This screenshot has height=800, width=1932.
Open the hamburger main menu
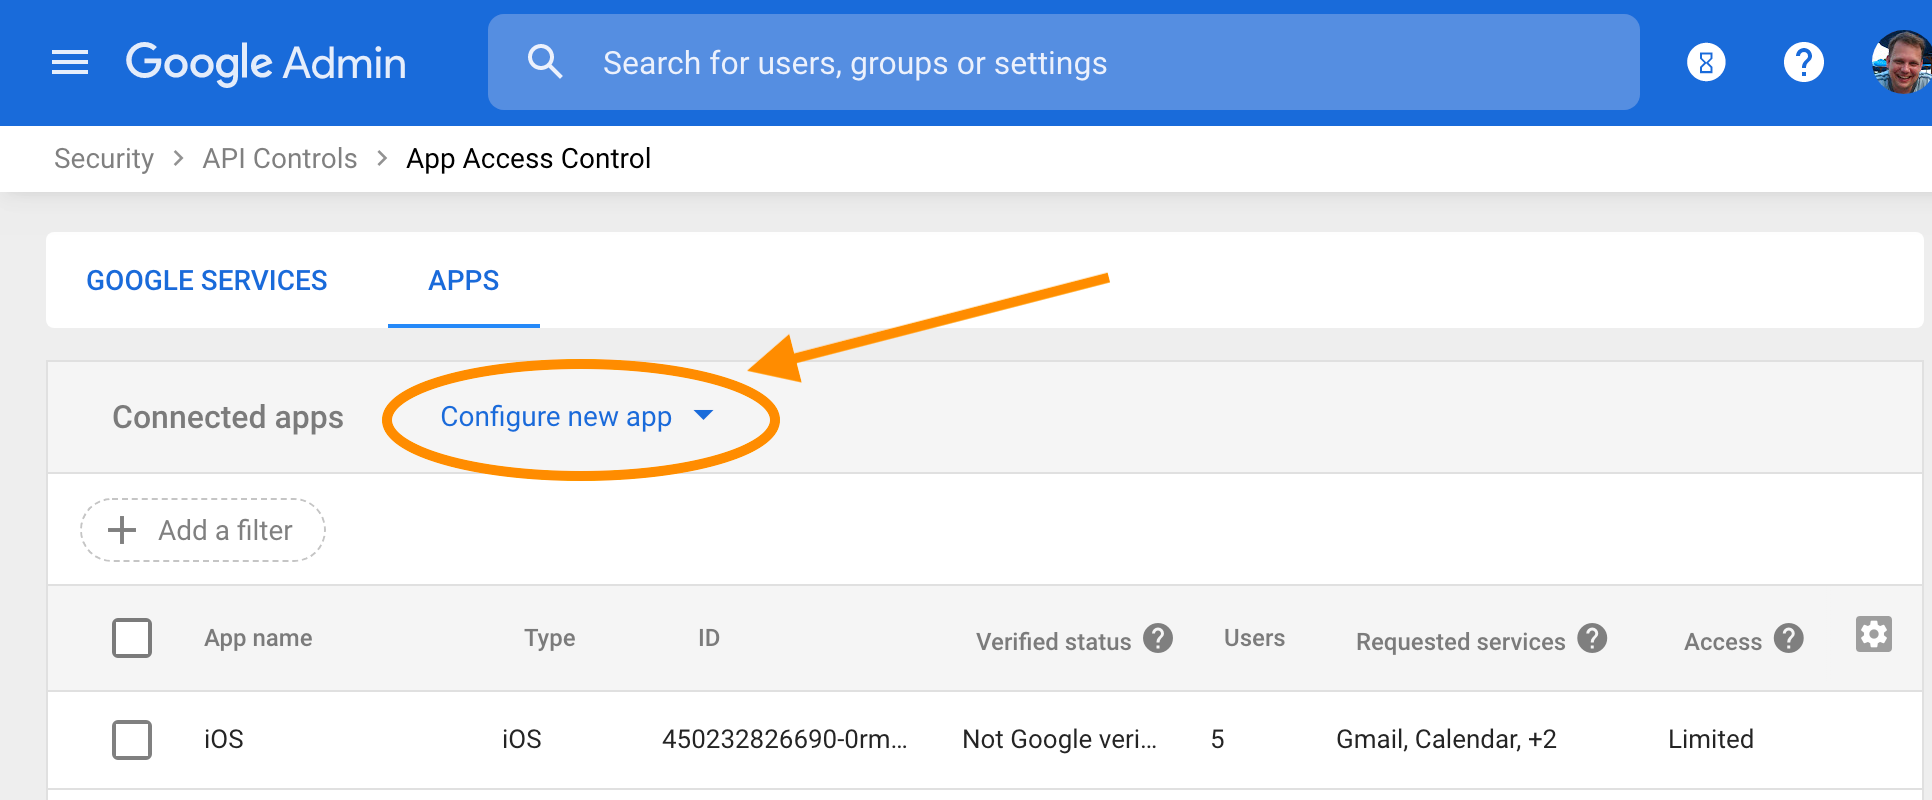coord(70,63)
